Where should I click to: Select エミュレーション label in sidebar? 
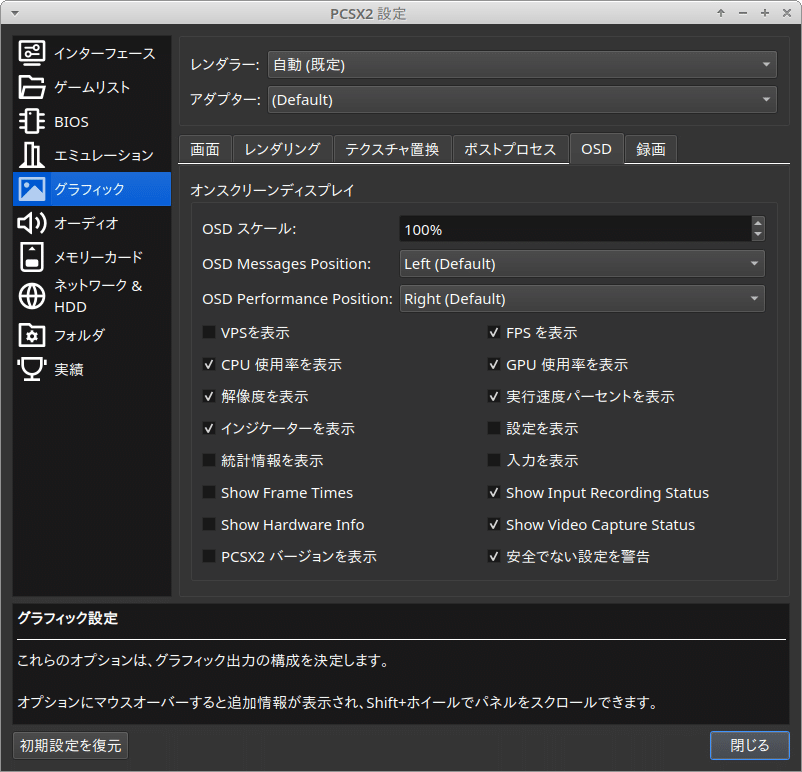tap(104, 155)
